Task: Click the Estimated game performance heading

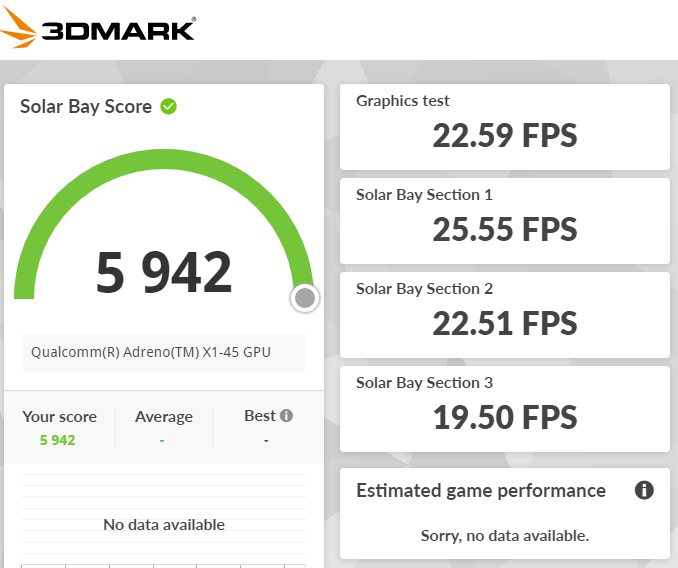Action: [x=481, y=491]
